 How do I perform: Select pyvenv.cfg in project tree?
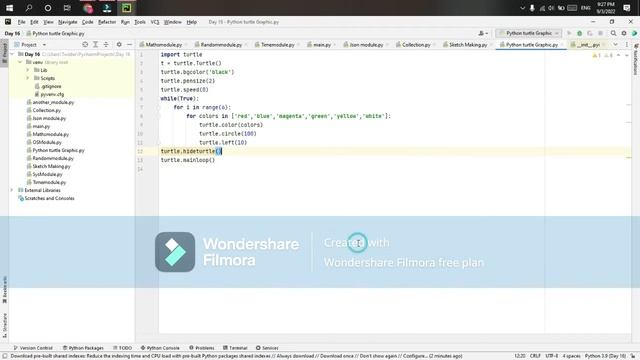pos(49,94)
